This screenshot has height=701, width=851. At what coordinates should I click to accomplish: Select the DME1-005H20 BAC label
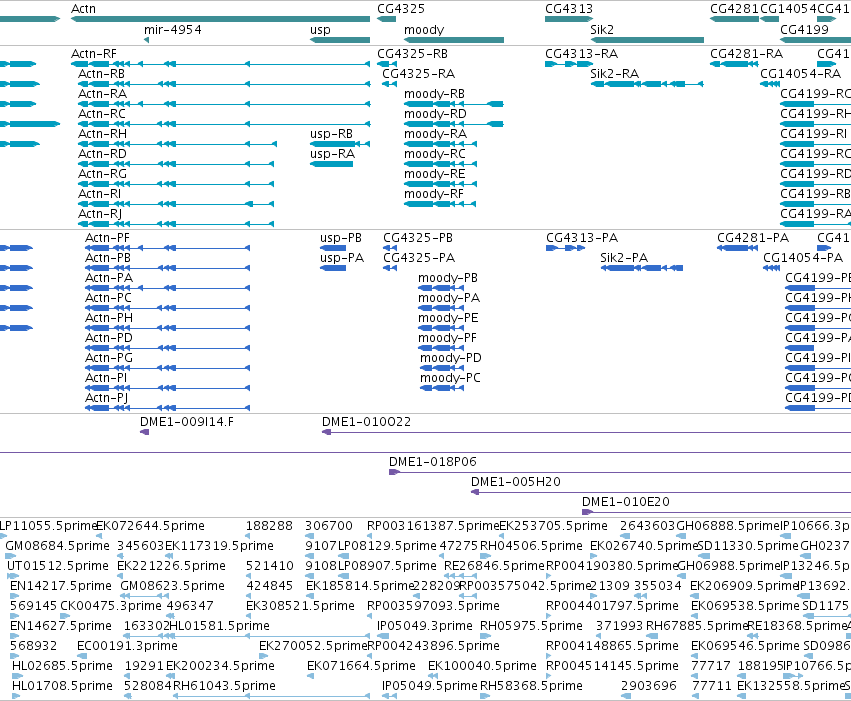[516, 482]
